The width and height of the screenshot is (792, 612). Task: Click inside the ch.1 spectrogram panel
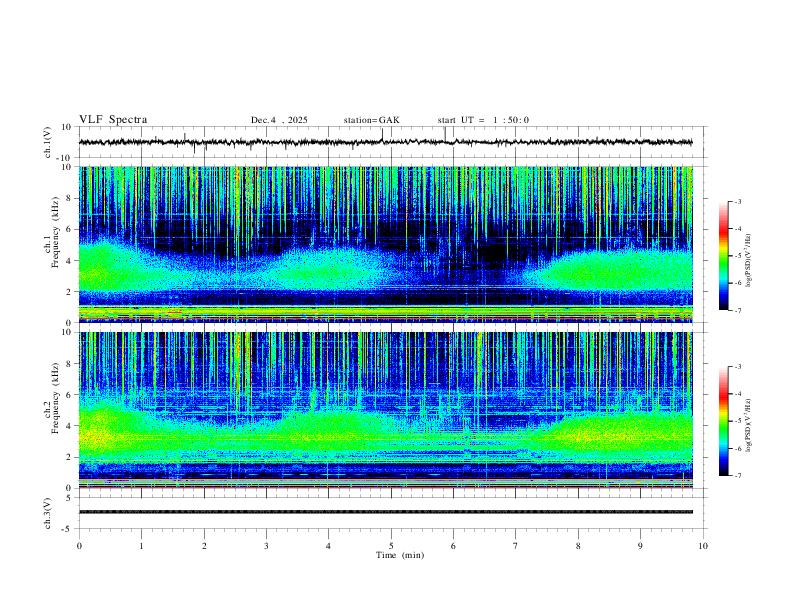point(385,244)
